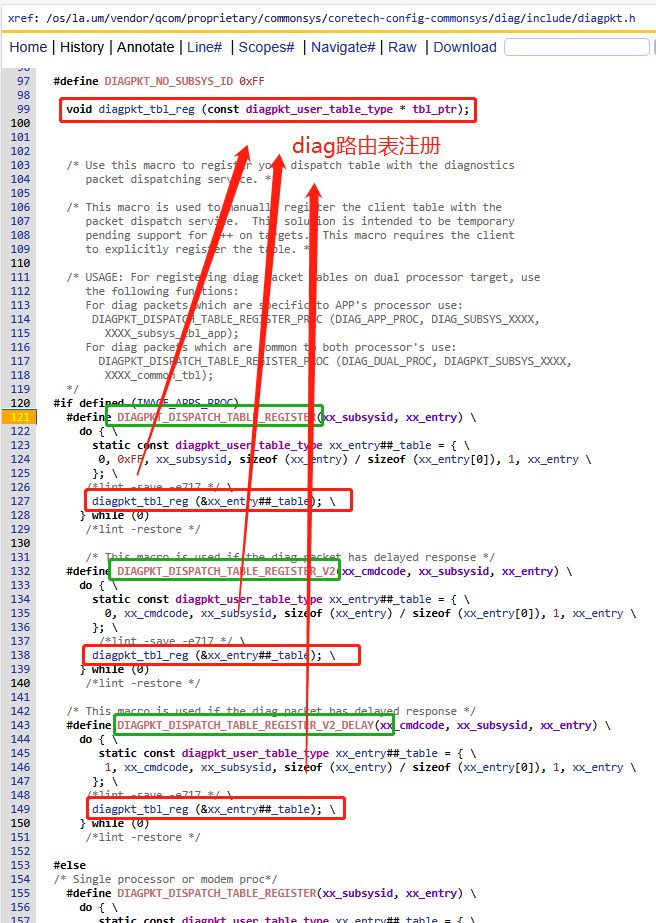Select '#else' text on line 153
The width and height of the screenshot is (656, 923).
(69, 865)
